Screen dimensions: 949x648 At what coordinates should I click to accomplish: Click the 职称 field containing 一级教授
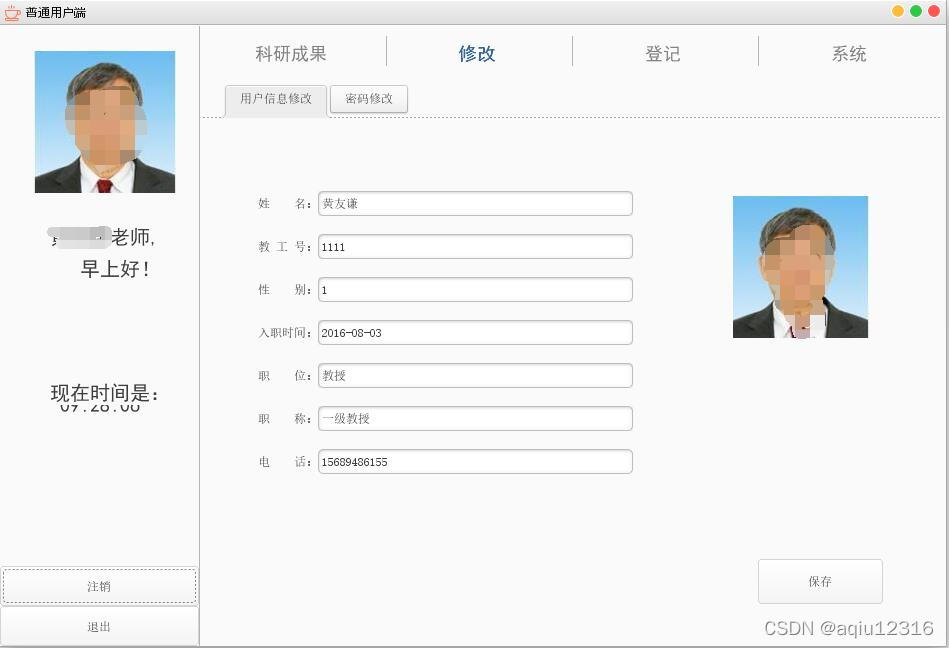coord(474,418)
